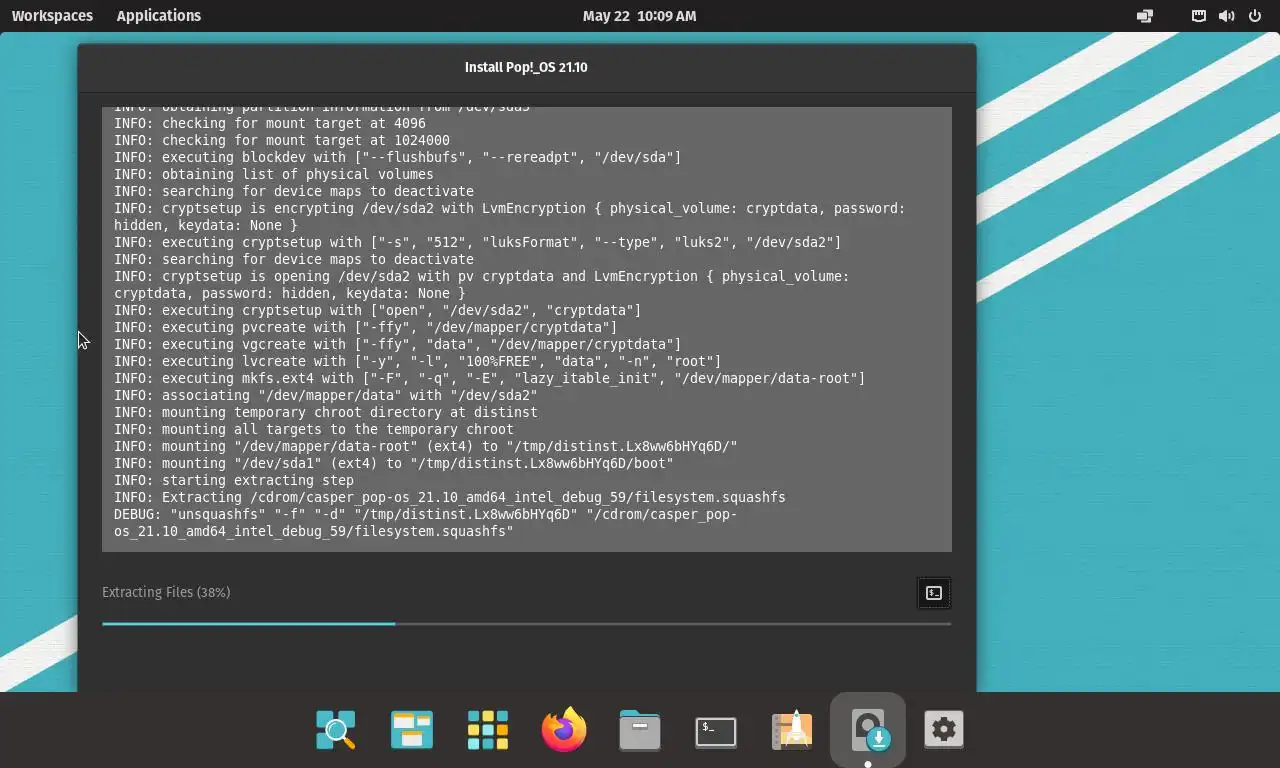Click log line executing mkfs.ext4
Image resolution: width=1280 pixels, height=768 pixels.
click(x=490, y=378)
